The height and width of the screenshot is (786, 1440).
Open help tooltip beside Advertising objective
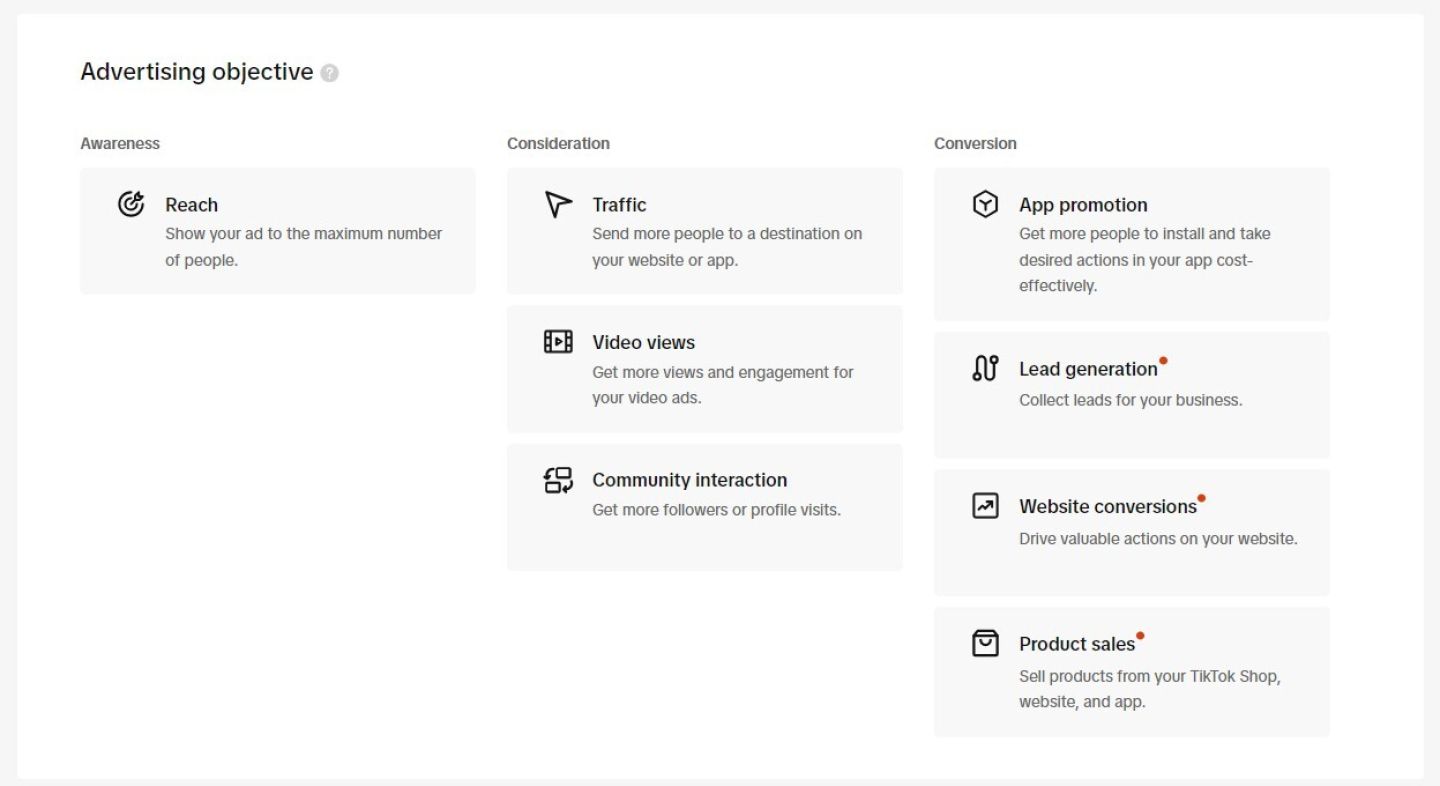coord(330,73)
